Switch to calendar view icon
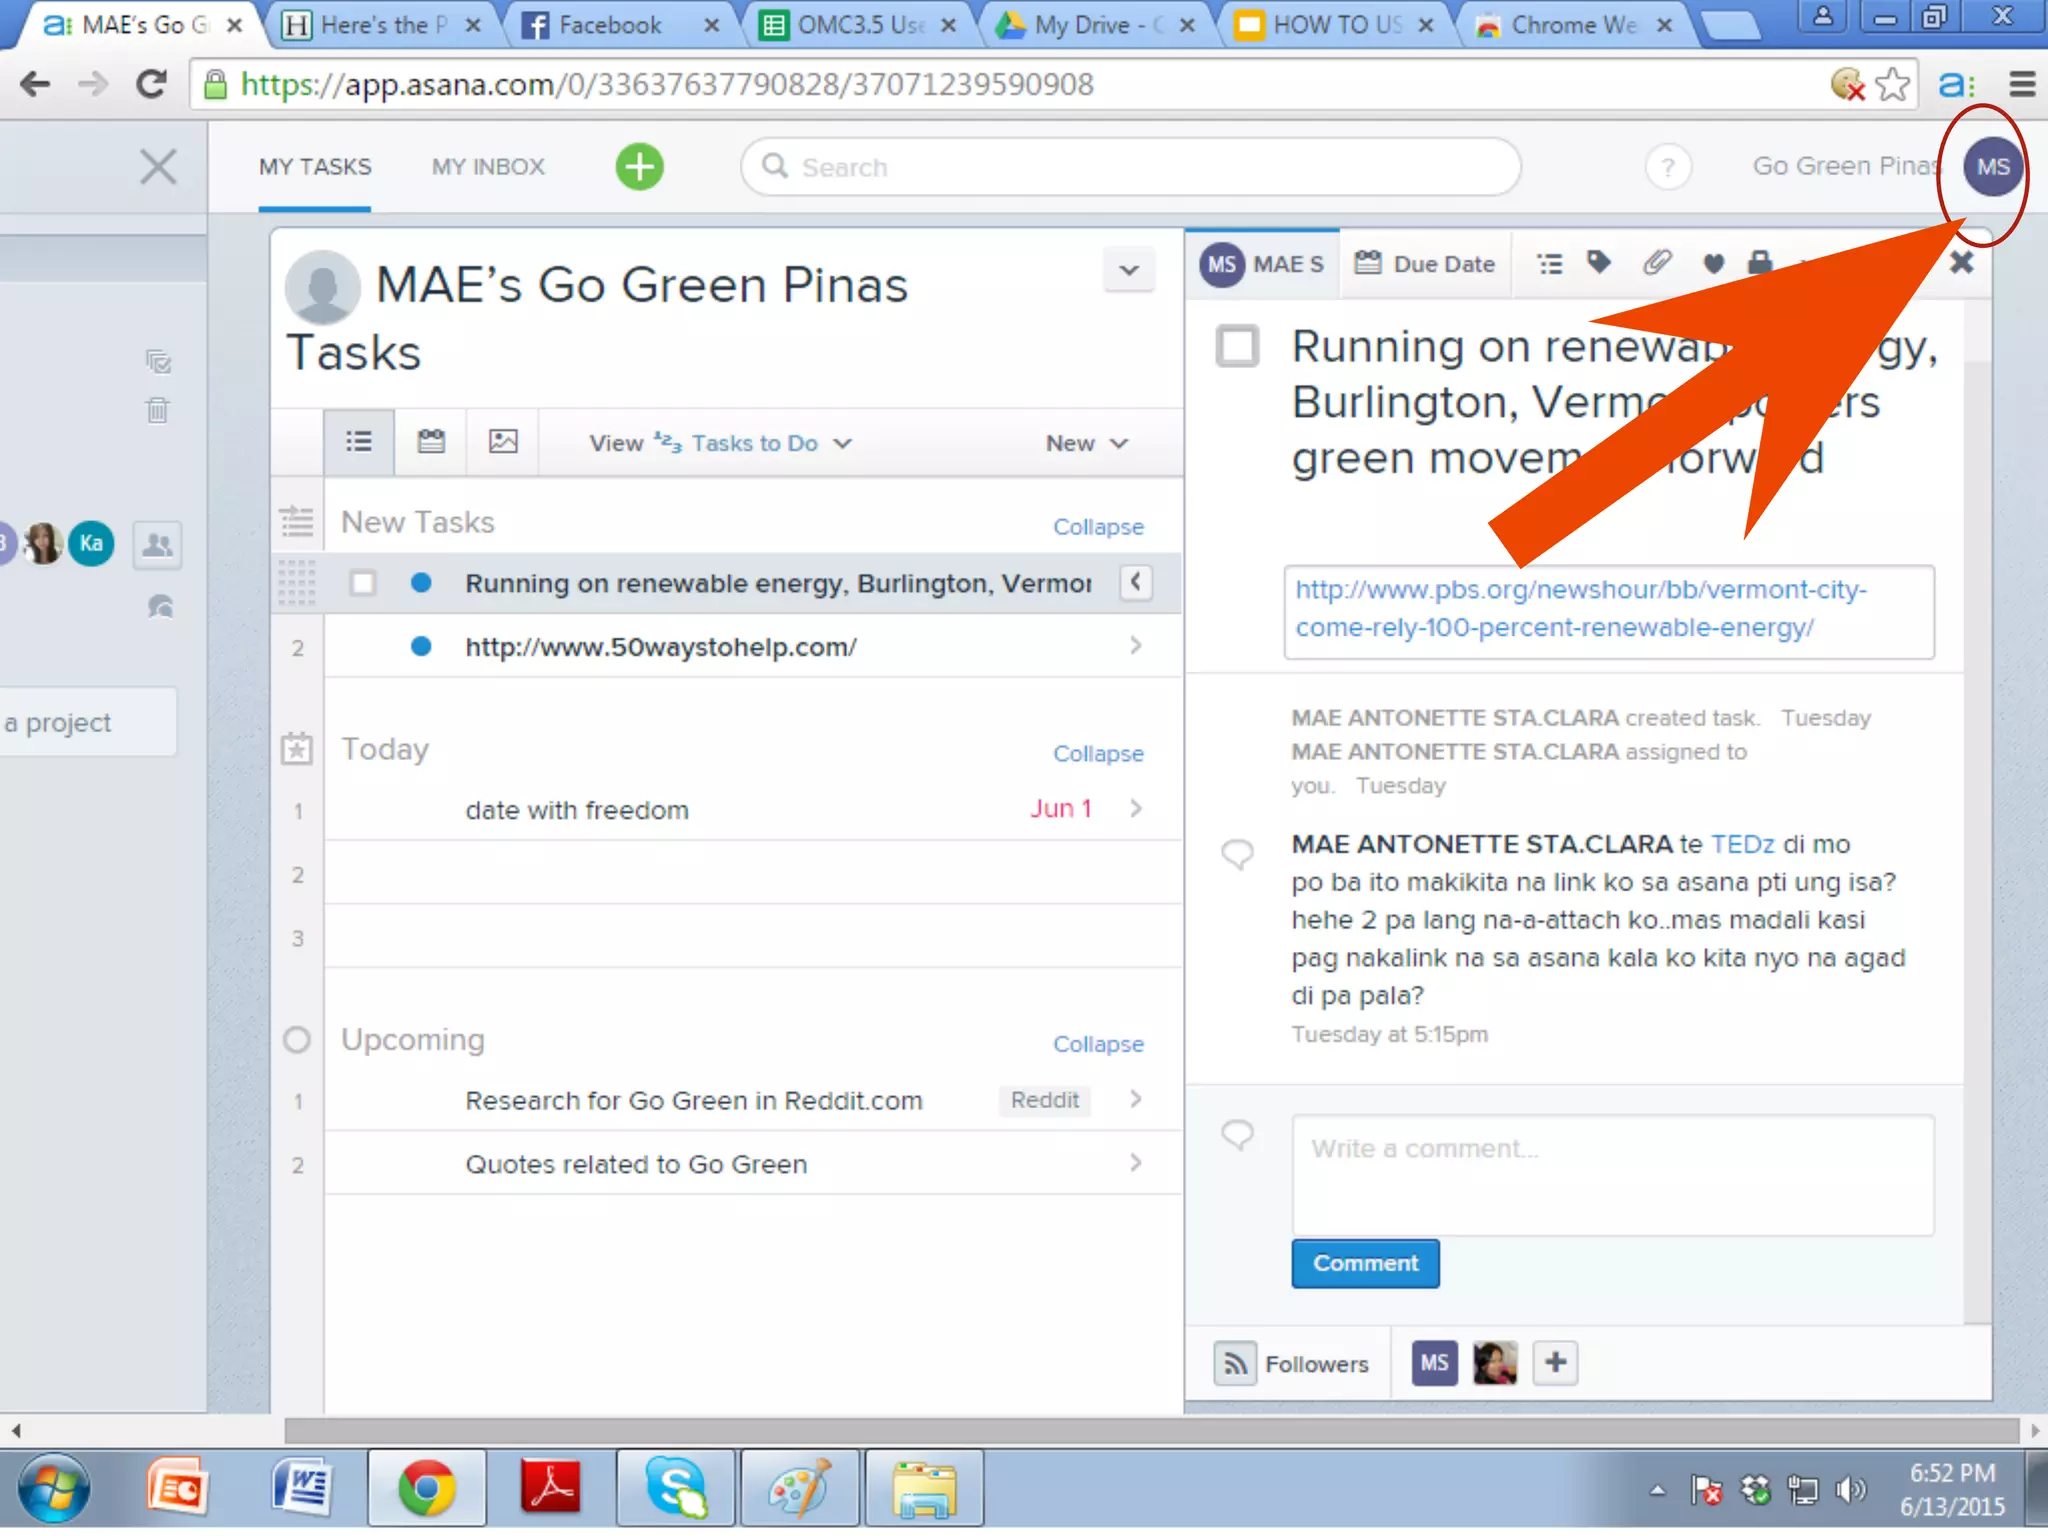The width and height of the screenshot is (2048, 1536). tap(431, 442)
